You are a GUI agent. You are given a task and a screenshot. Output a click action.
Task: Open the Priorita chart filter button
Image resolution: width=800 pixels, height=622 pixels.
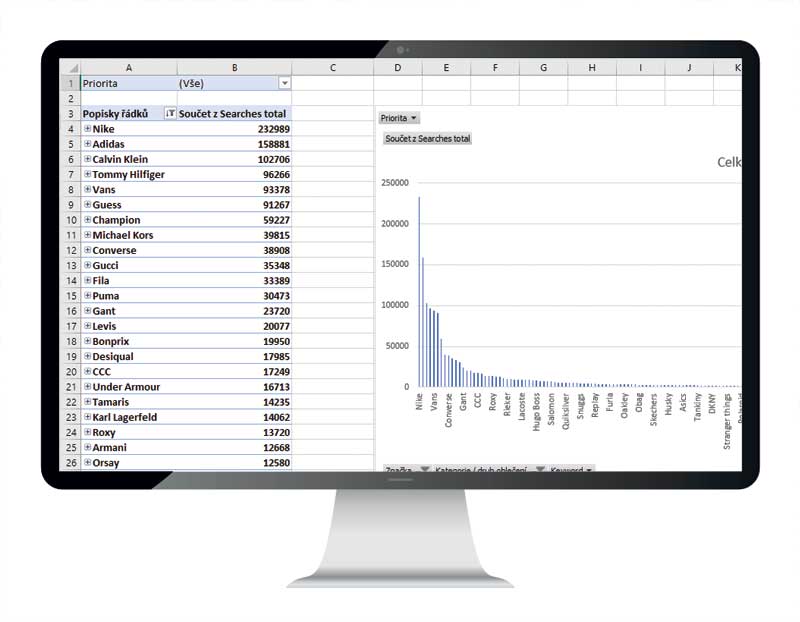(398, 118)
